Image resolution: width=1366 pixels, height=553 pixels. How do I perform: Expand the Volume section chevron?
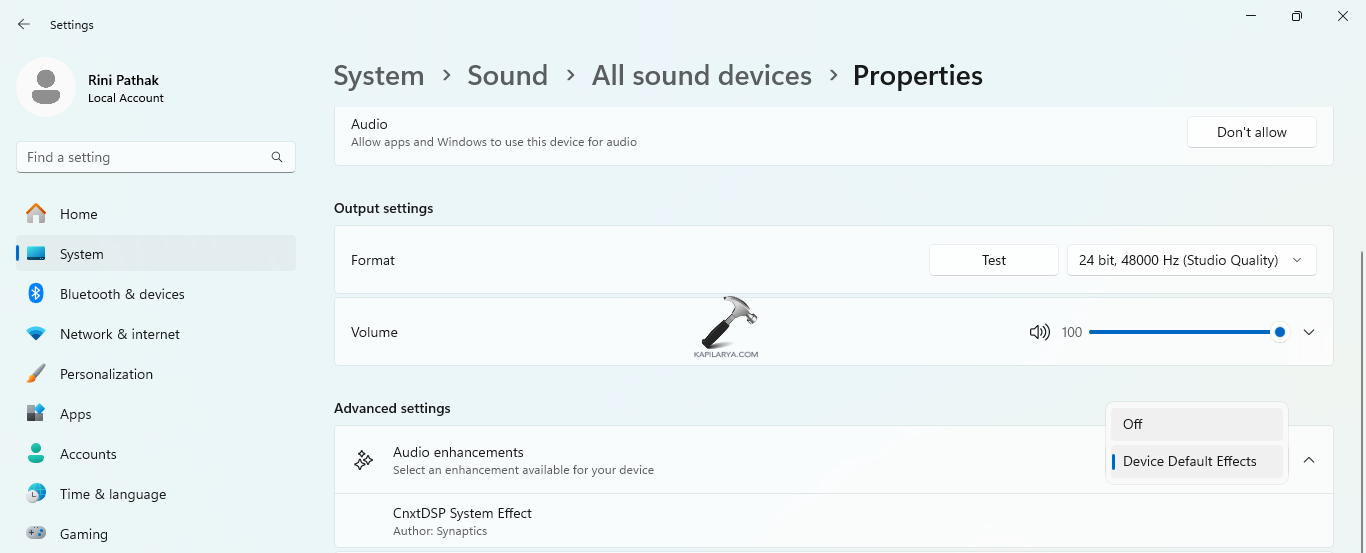click(x=1309, y=332)
